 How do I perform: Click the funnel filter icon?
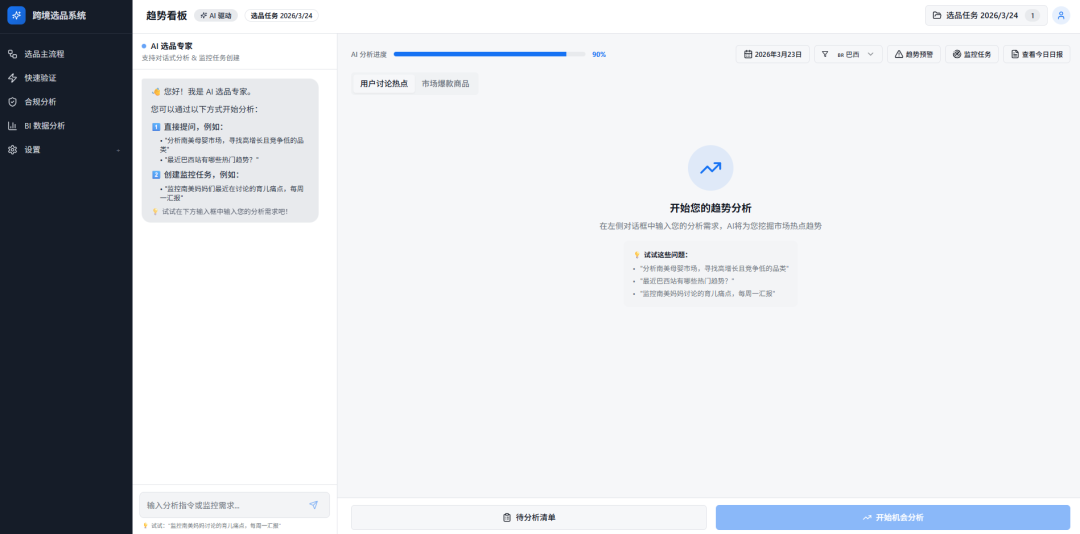(x=824, y=54)
